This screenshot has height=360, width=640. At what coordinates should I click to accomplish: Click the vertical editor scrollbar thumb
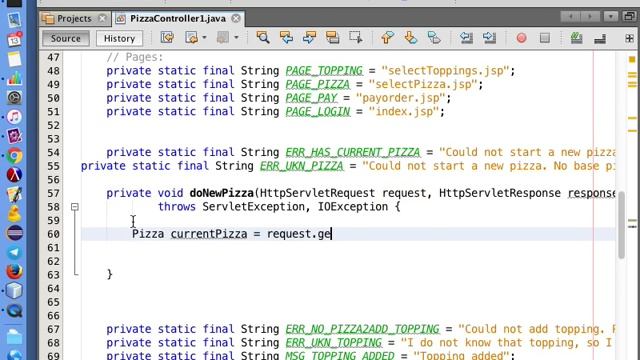click(x=621, y=225)
